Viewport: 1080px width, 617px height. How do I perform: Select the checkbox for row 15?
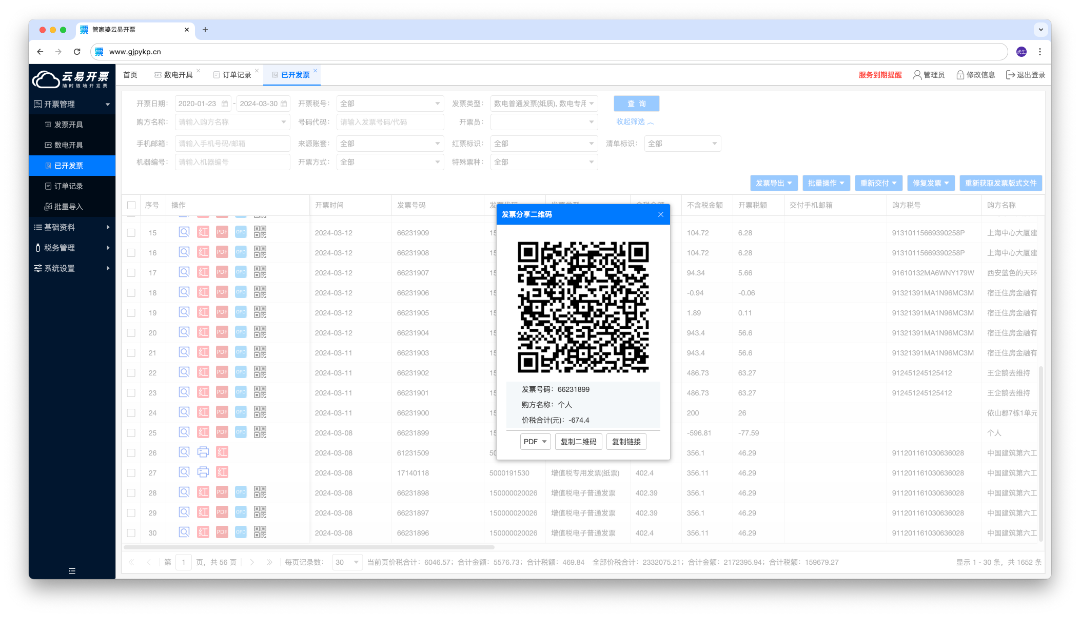point(132,233)
